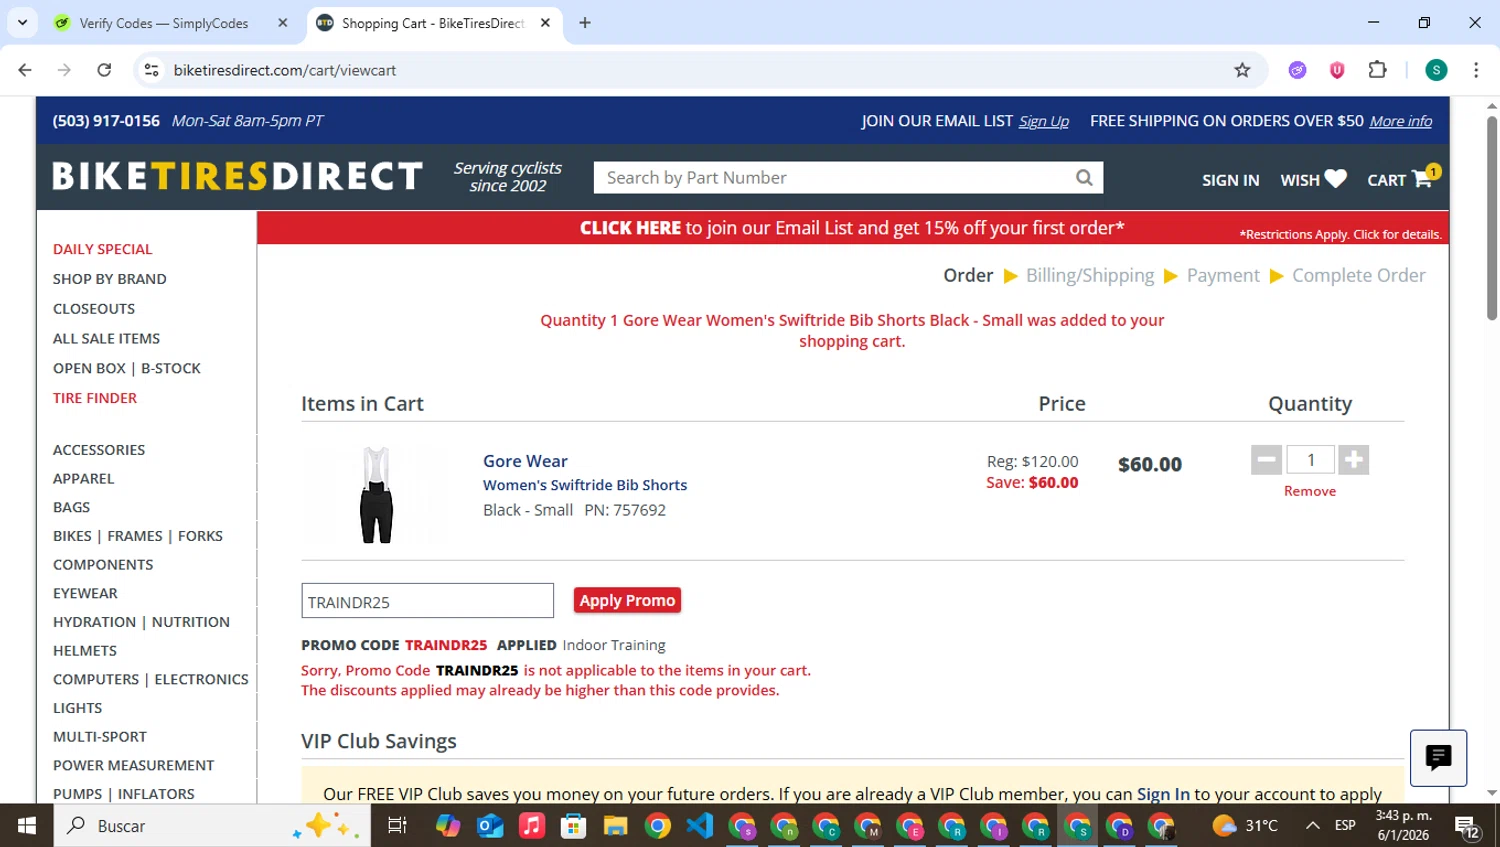
Task: Increase quantity with the plus button
Action: [1353, 460]
